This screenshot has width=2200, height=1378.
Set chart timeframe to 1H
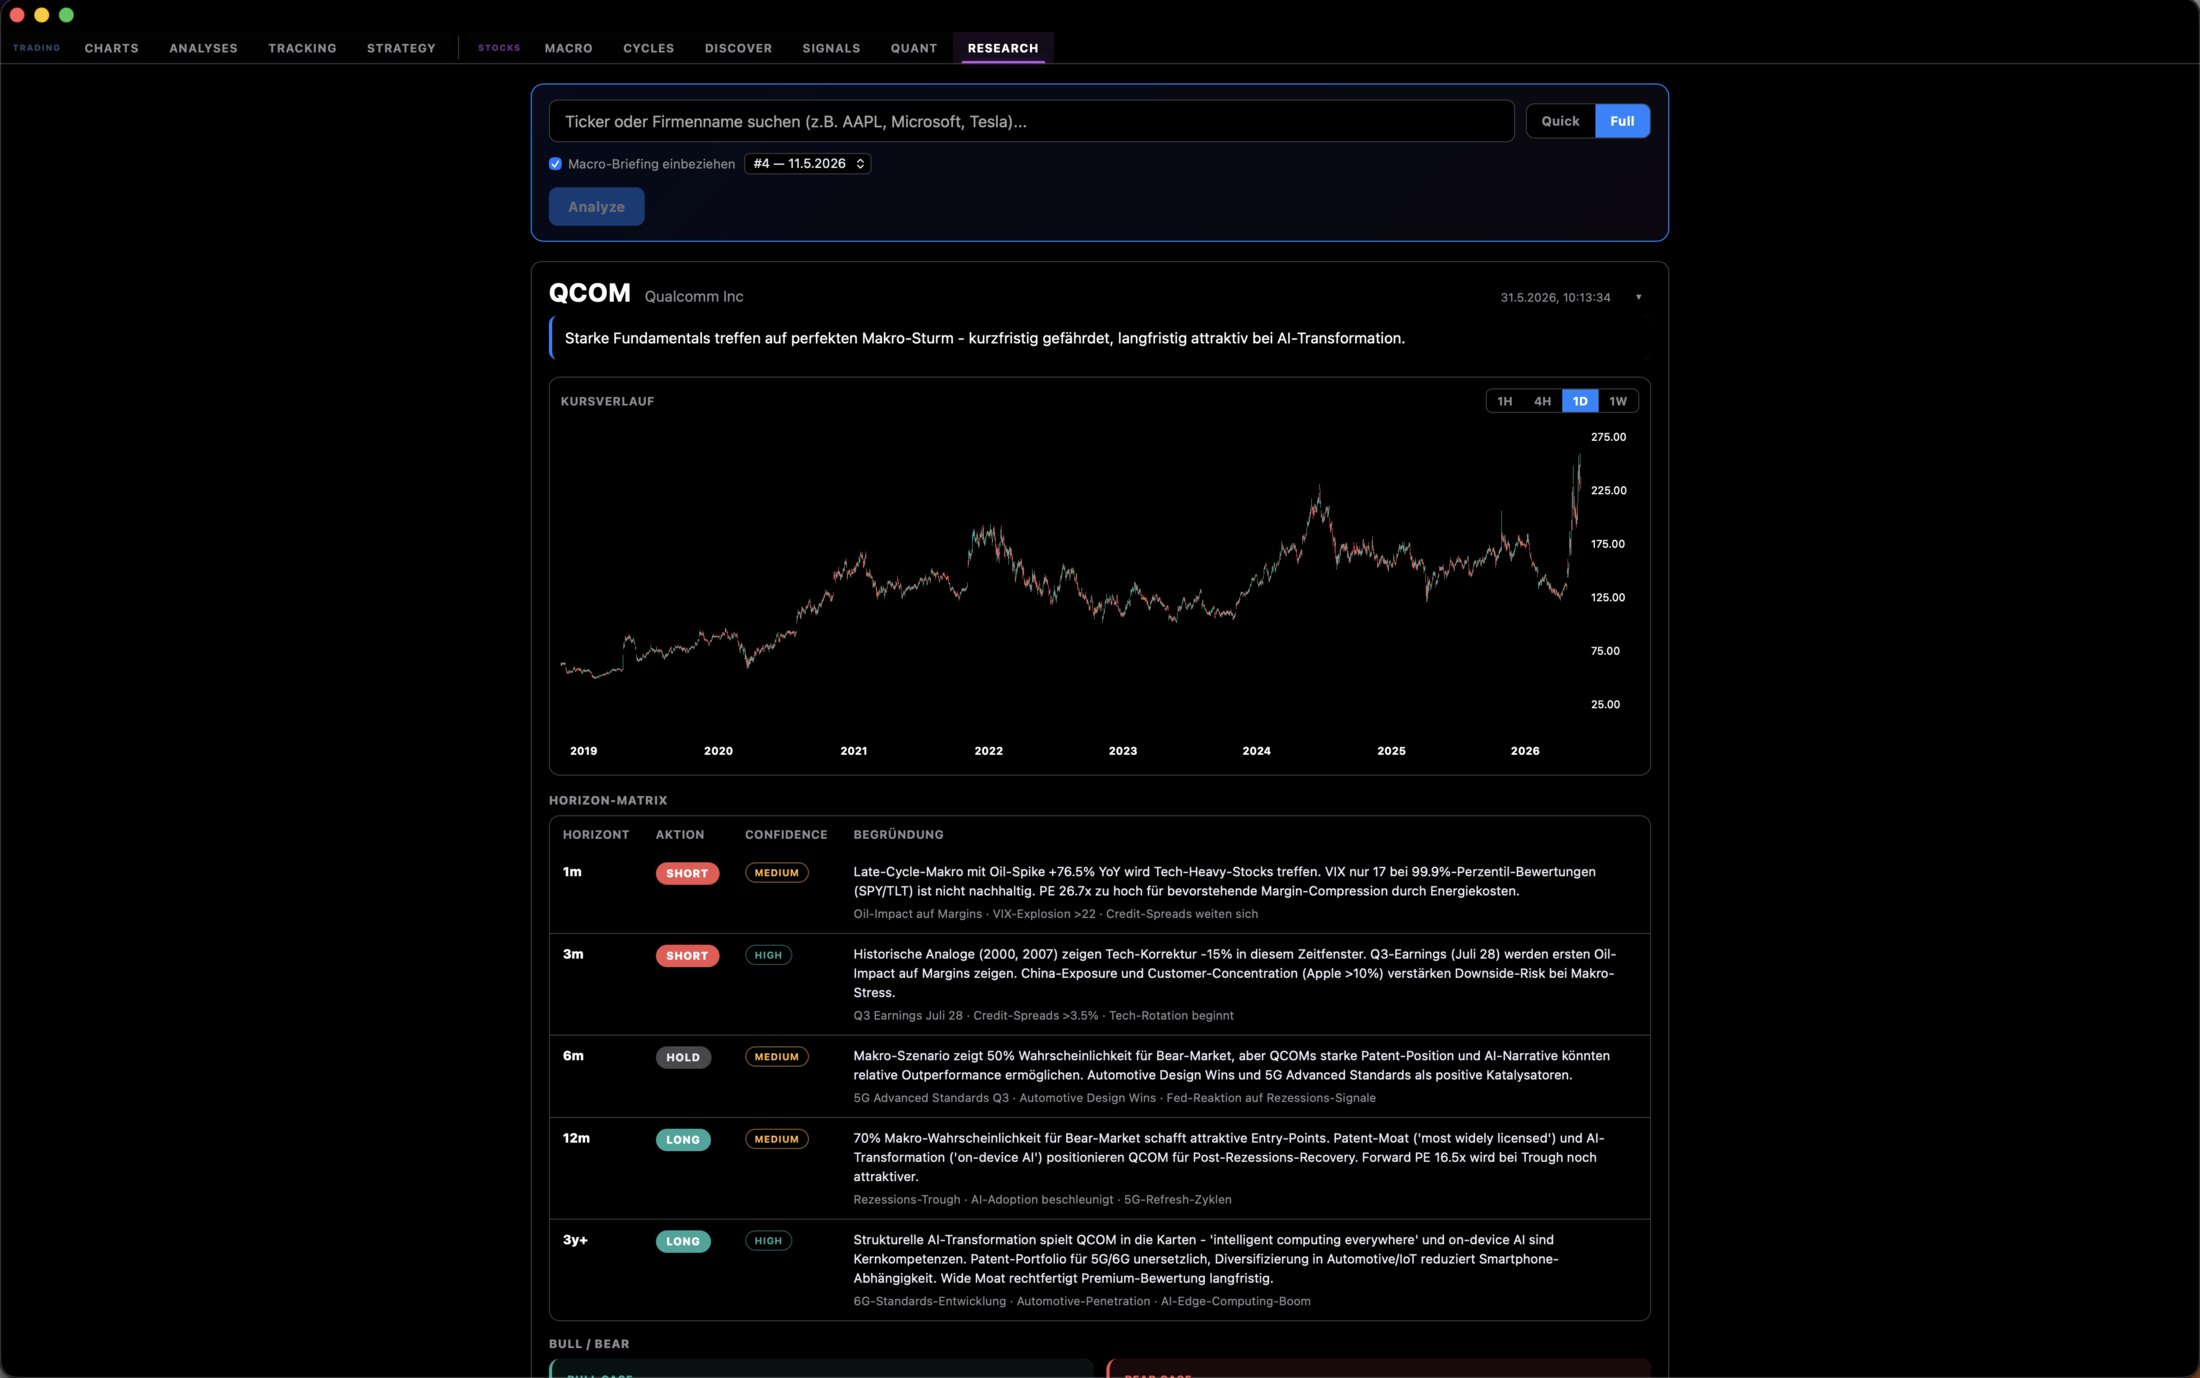(1504, 401)
